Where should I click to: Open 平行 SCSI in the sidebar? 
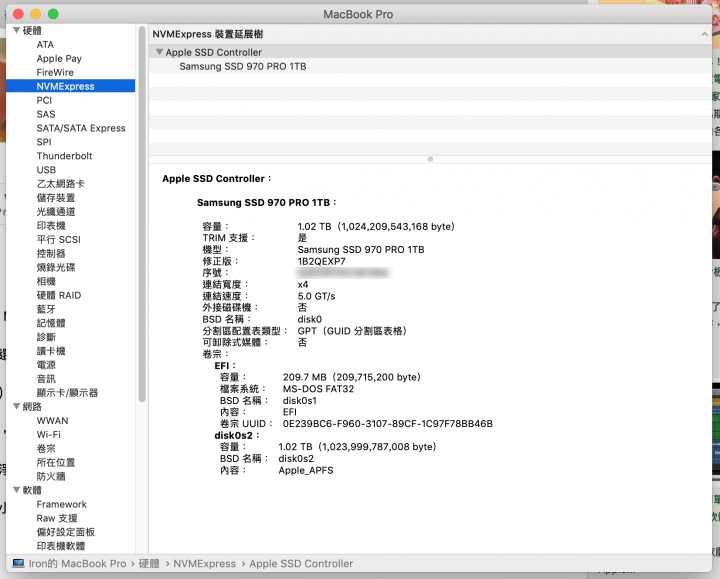click(59, 240)
